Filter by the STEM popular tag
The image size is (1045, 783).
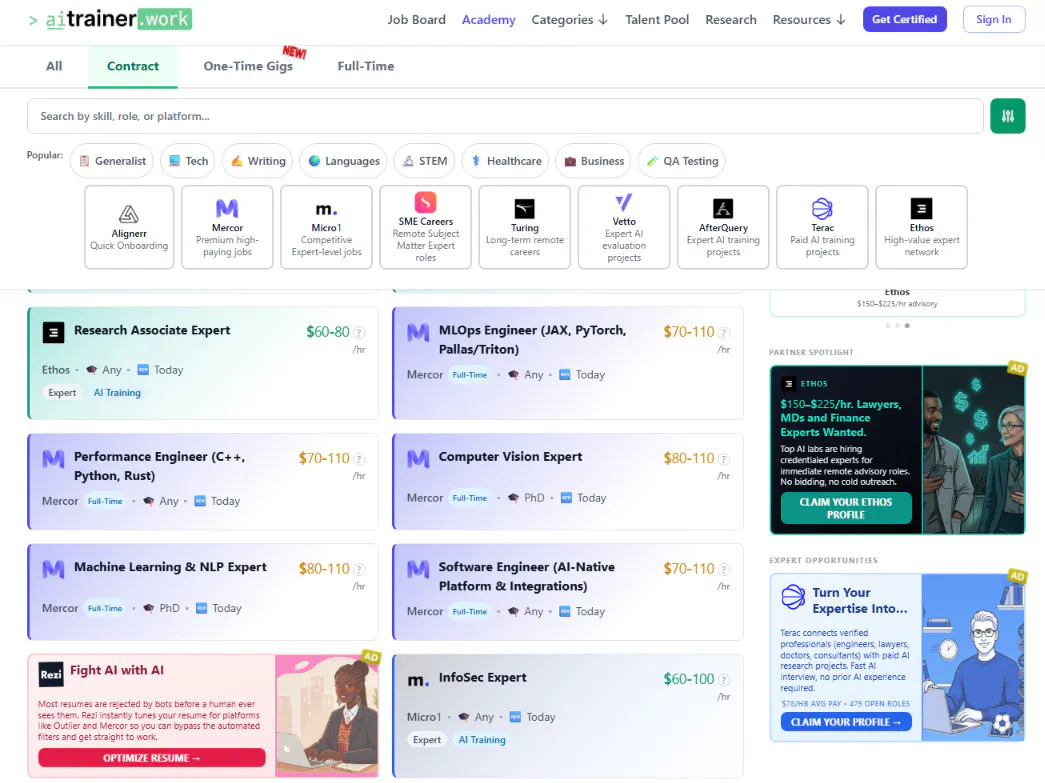pyautogui.click(x=425, y=161)
